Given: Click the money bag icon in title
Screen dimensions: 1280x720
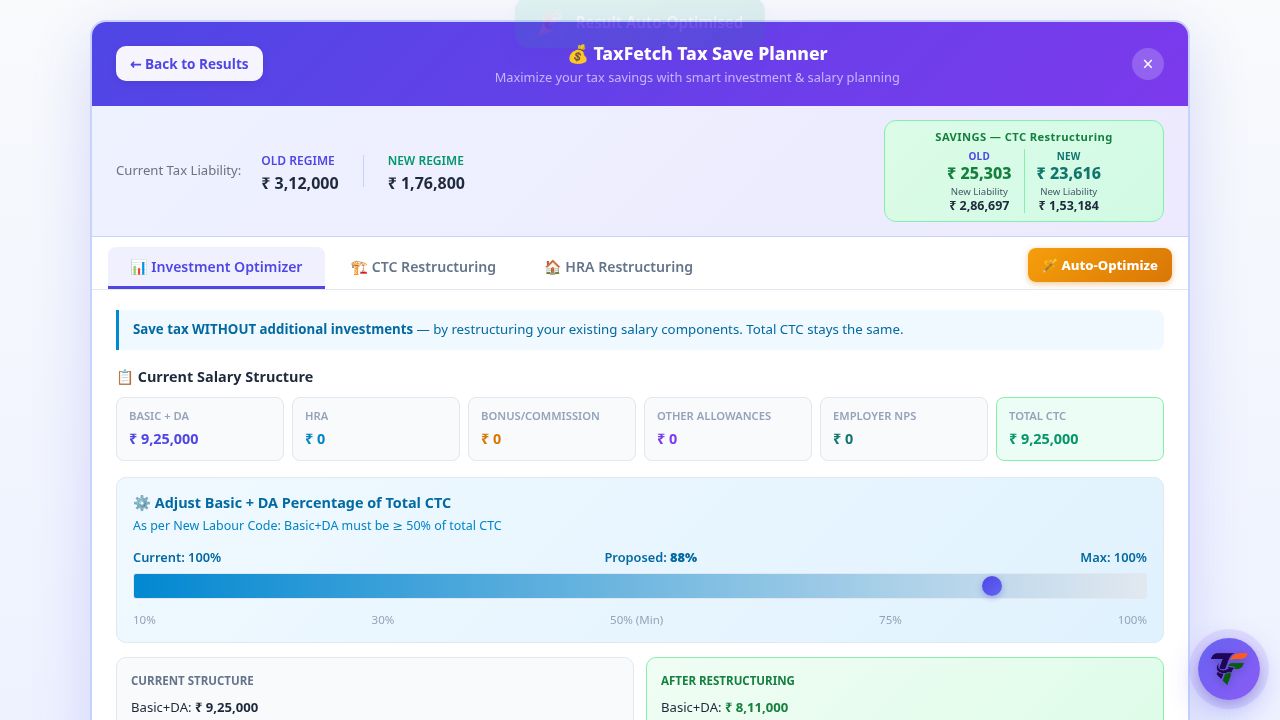Looking at the screenshot, I should click(x=578, y=54).
